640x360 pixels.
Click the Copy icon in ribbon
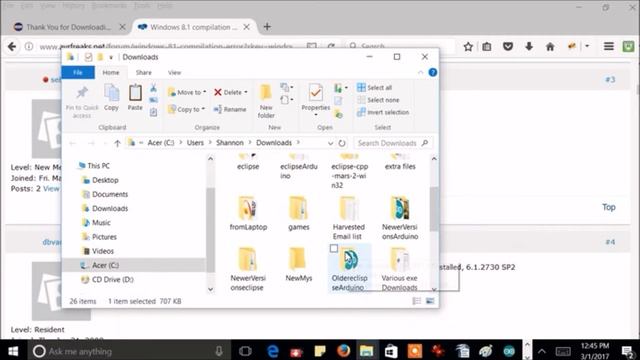111,93
